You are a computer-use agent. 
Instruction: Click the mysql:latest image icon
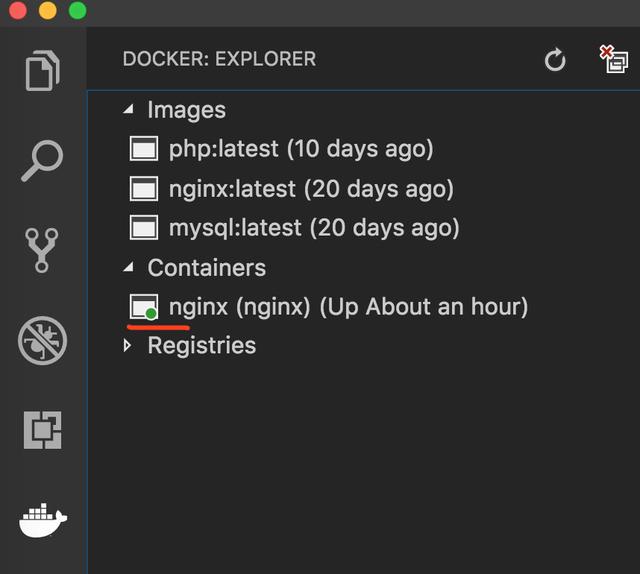click(x=144, y=227)
